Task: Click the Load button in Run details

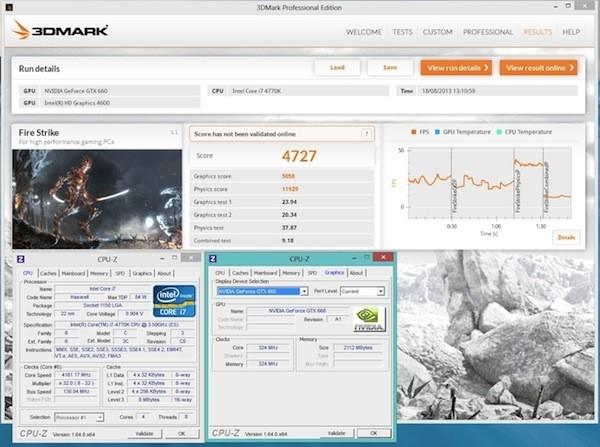Action: (x=337, y=68)
